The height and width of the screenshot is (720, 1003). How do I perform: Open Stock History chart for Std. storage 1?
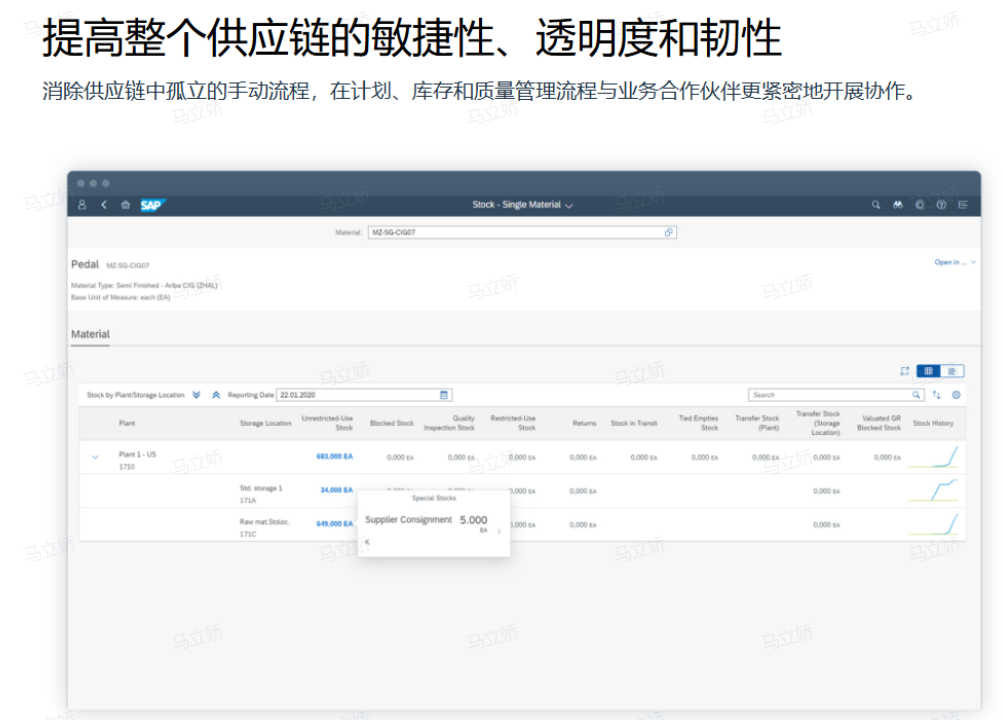[934, 490]
